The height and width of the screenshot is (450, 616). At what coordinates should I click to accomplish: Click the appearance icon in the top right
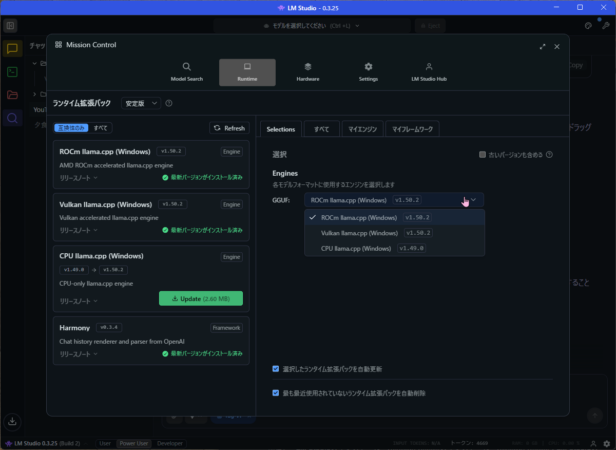click(588, 26)
